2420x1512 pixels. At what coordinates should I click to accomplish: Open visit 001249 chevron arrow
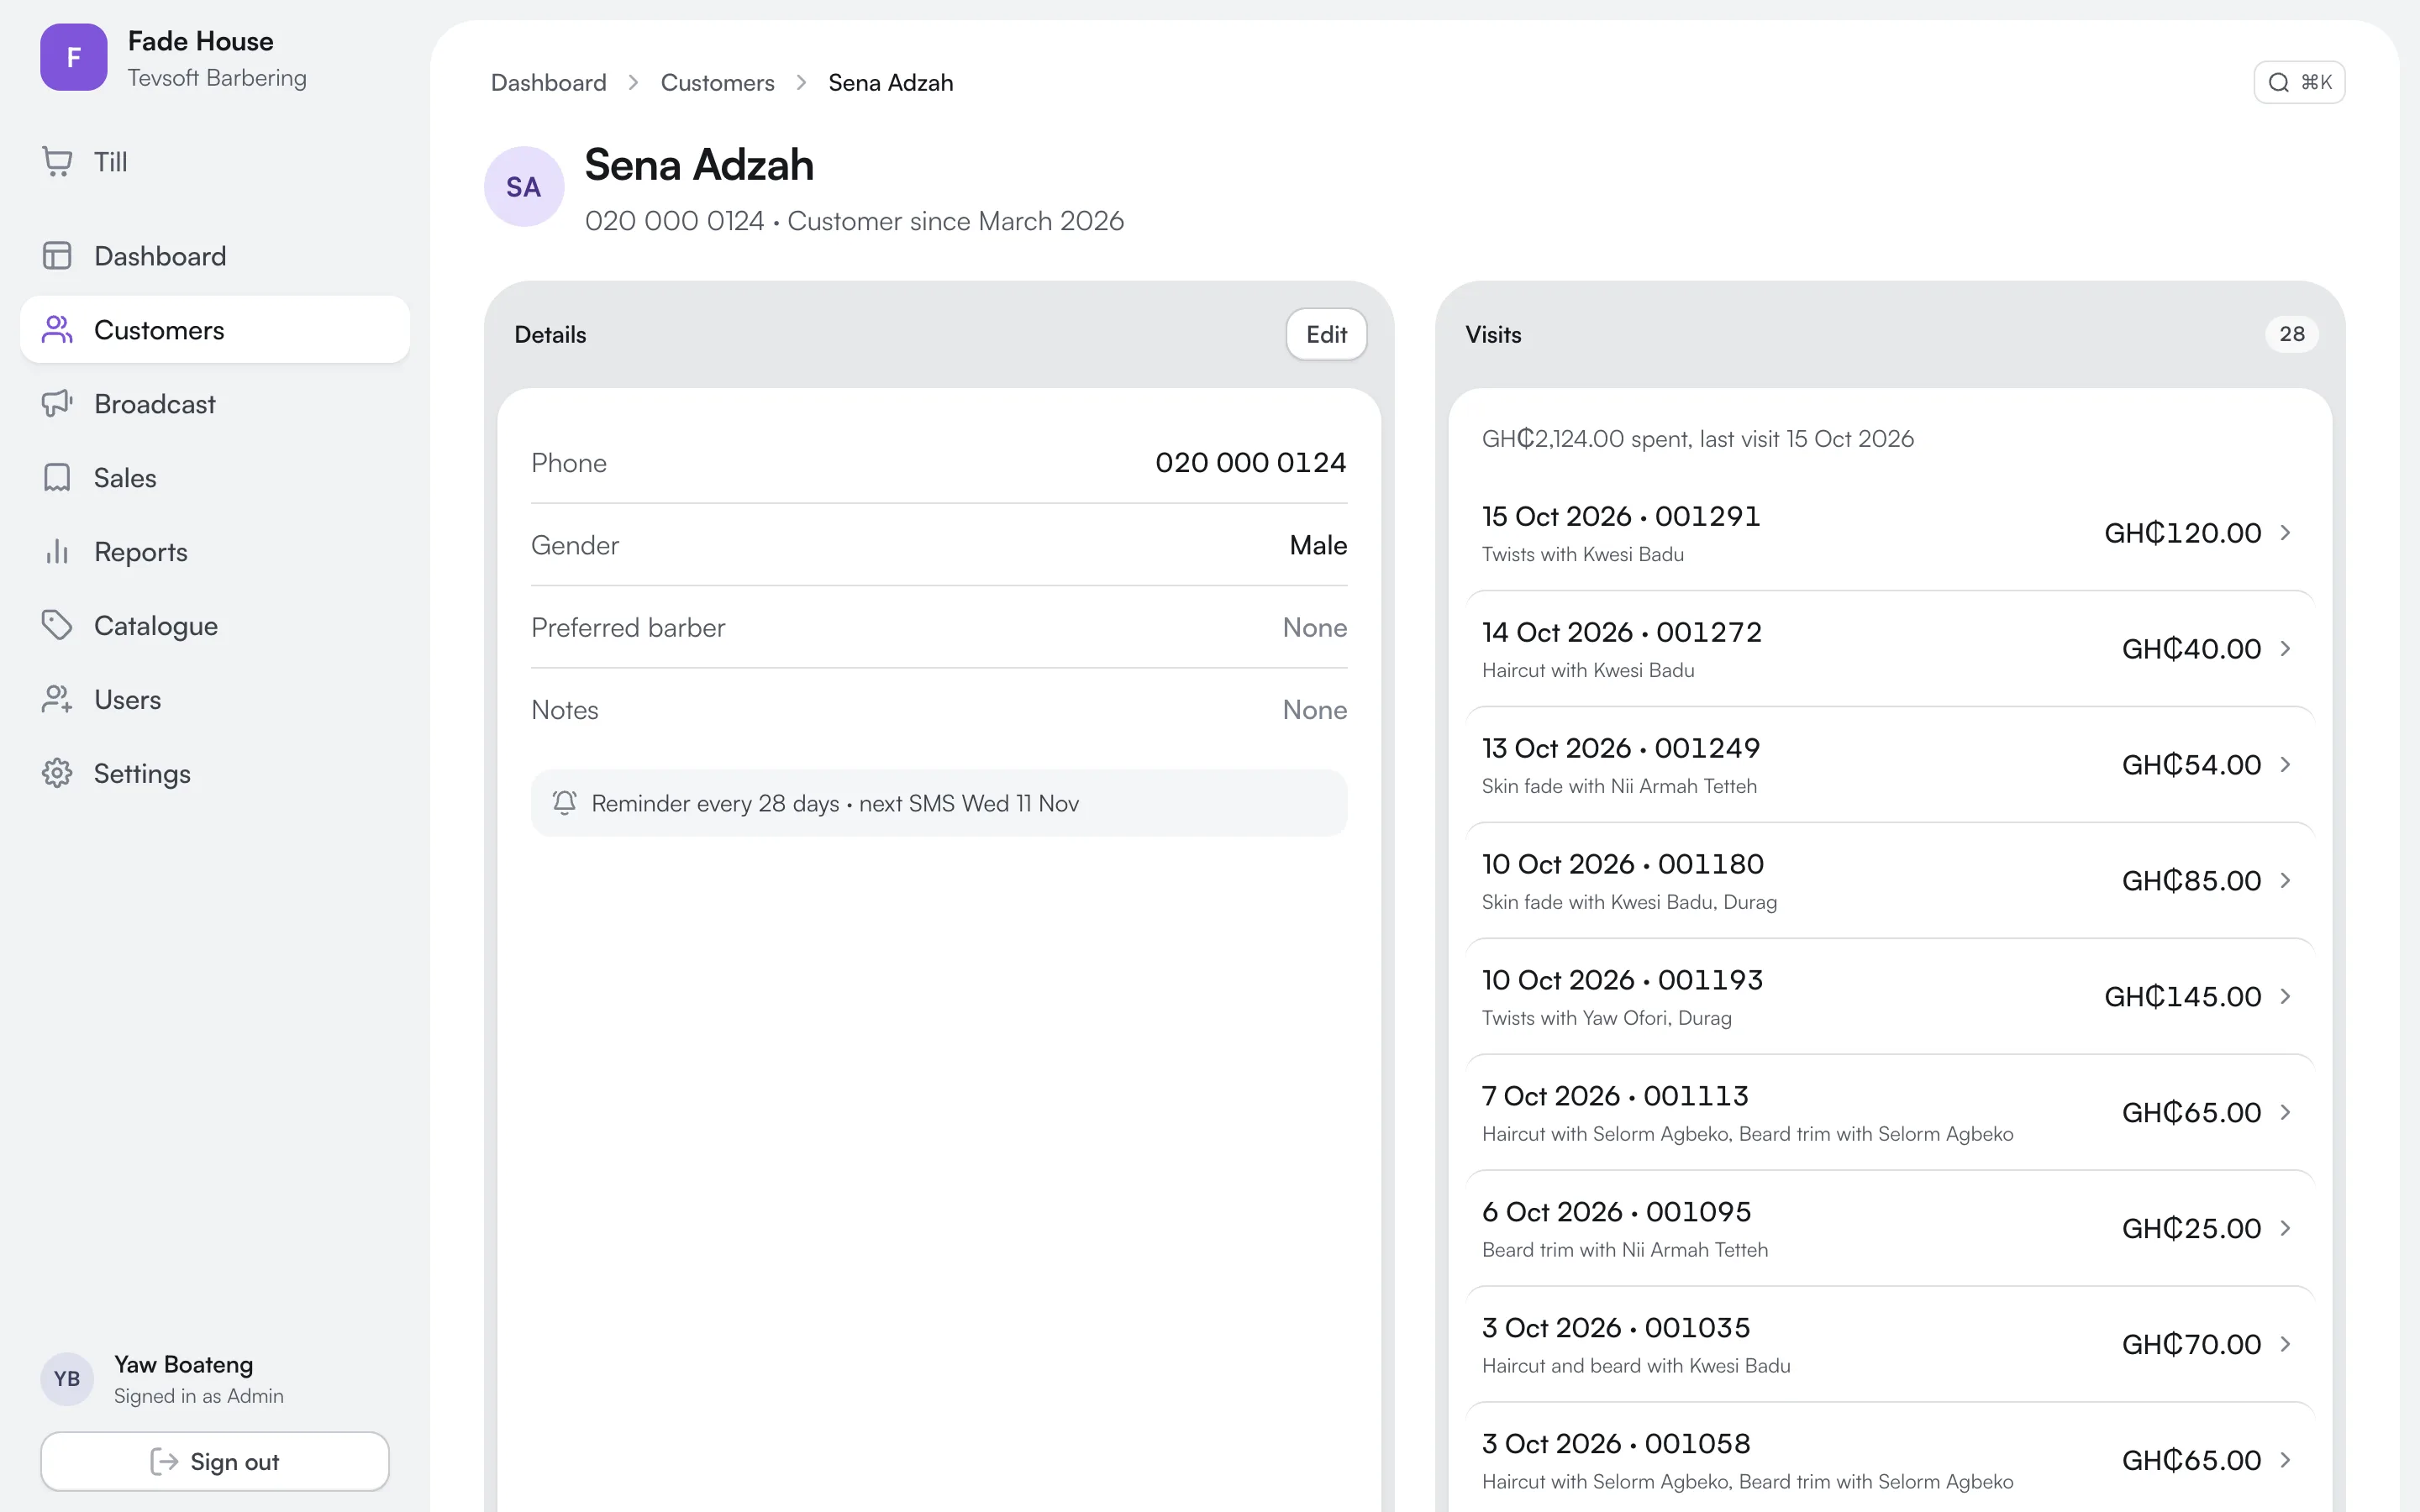coord(2286,765)
